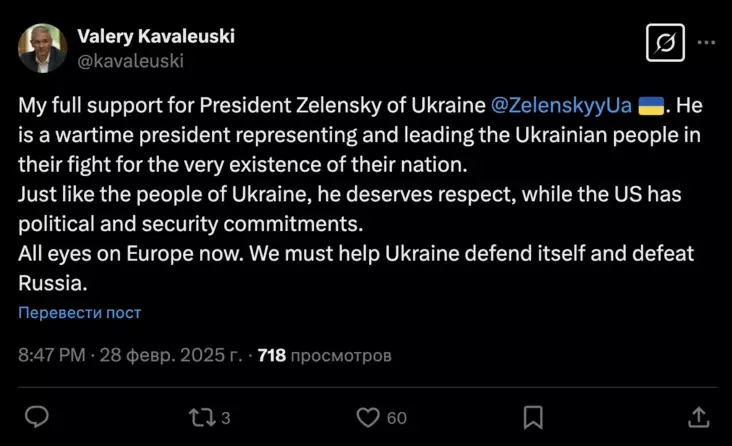
Task: Bookmark this post
Action: point(534,415)
